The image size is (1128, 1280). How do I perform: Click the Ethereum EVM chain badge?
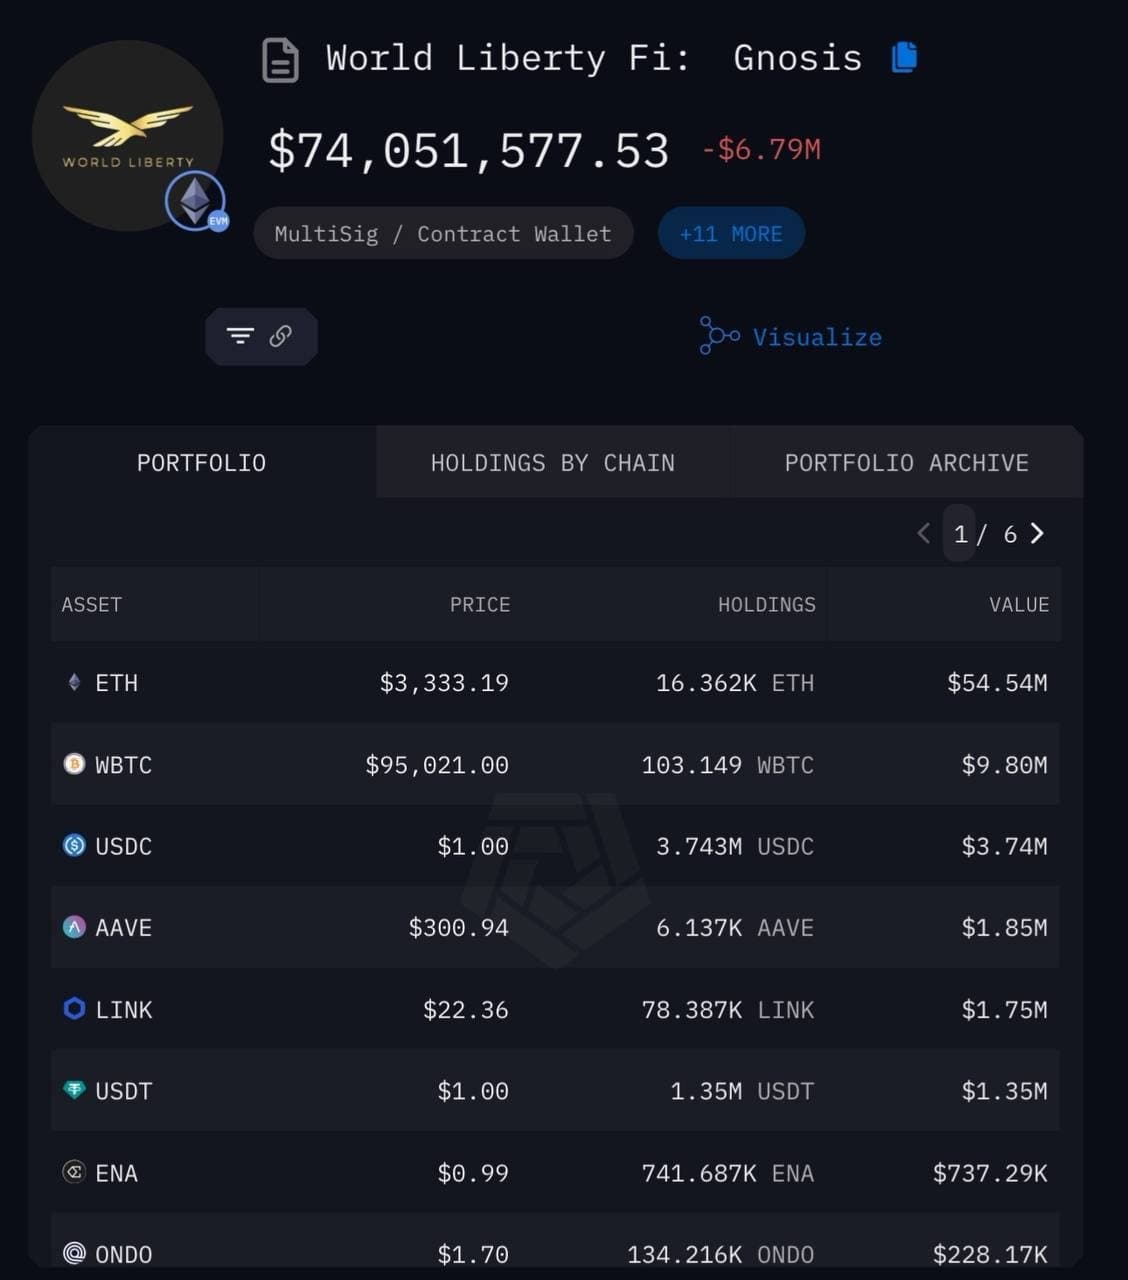pyautogui.click(x=196, y=201)
